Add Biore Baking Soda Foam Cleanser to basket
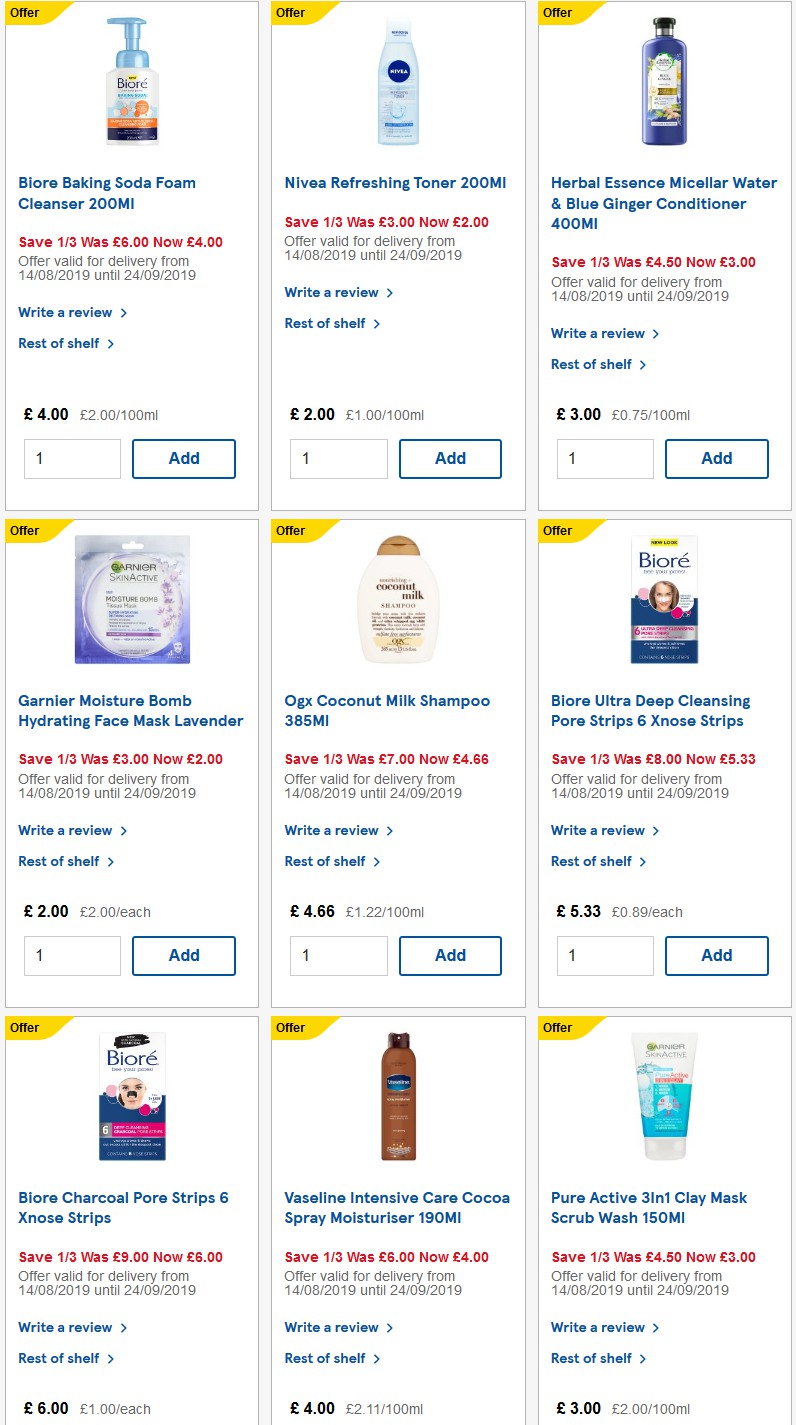Viewport: 796px width, 1425px height. click(x=184, y=458)
